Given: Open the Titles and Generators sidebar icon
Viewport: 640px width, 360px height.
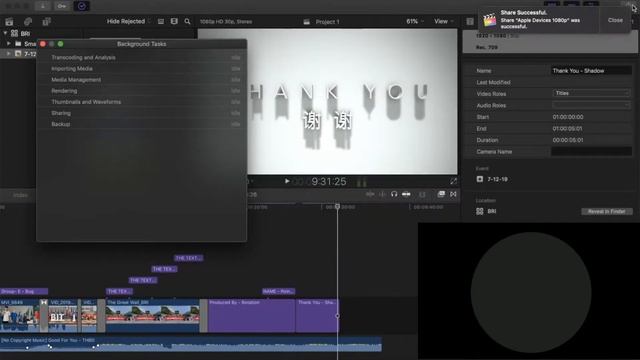Looking at the screenshot, I should click(x=47, y=22).
